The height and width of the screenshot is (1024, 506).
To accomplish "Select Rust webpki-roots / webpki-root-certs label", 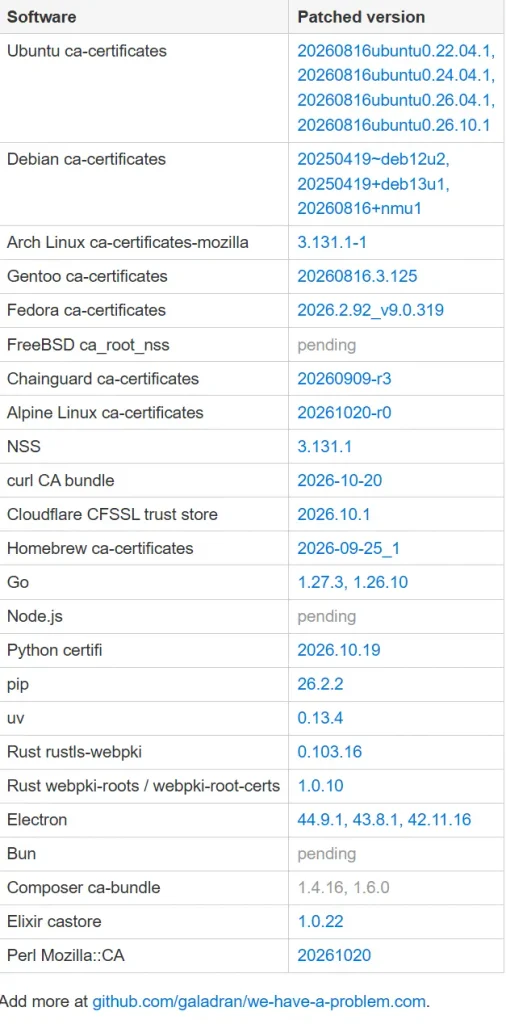I will pyautogui.click(x=143, y=786).
